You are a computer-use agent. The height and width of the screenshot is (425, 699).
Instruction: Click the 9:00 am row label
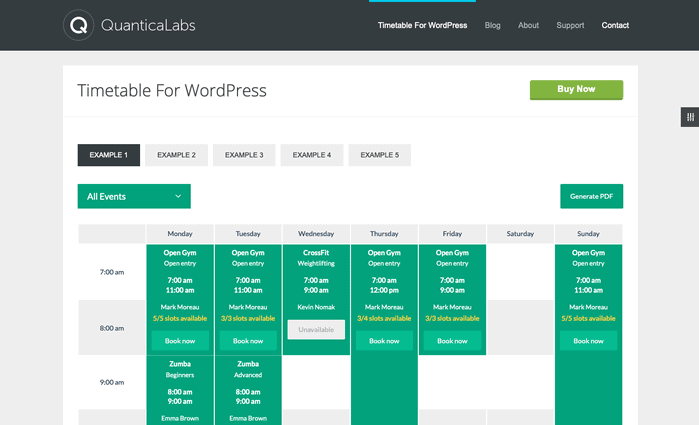[x=112, y=382]
